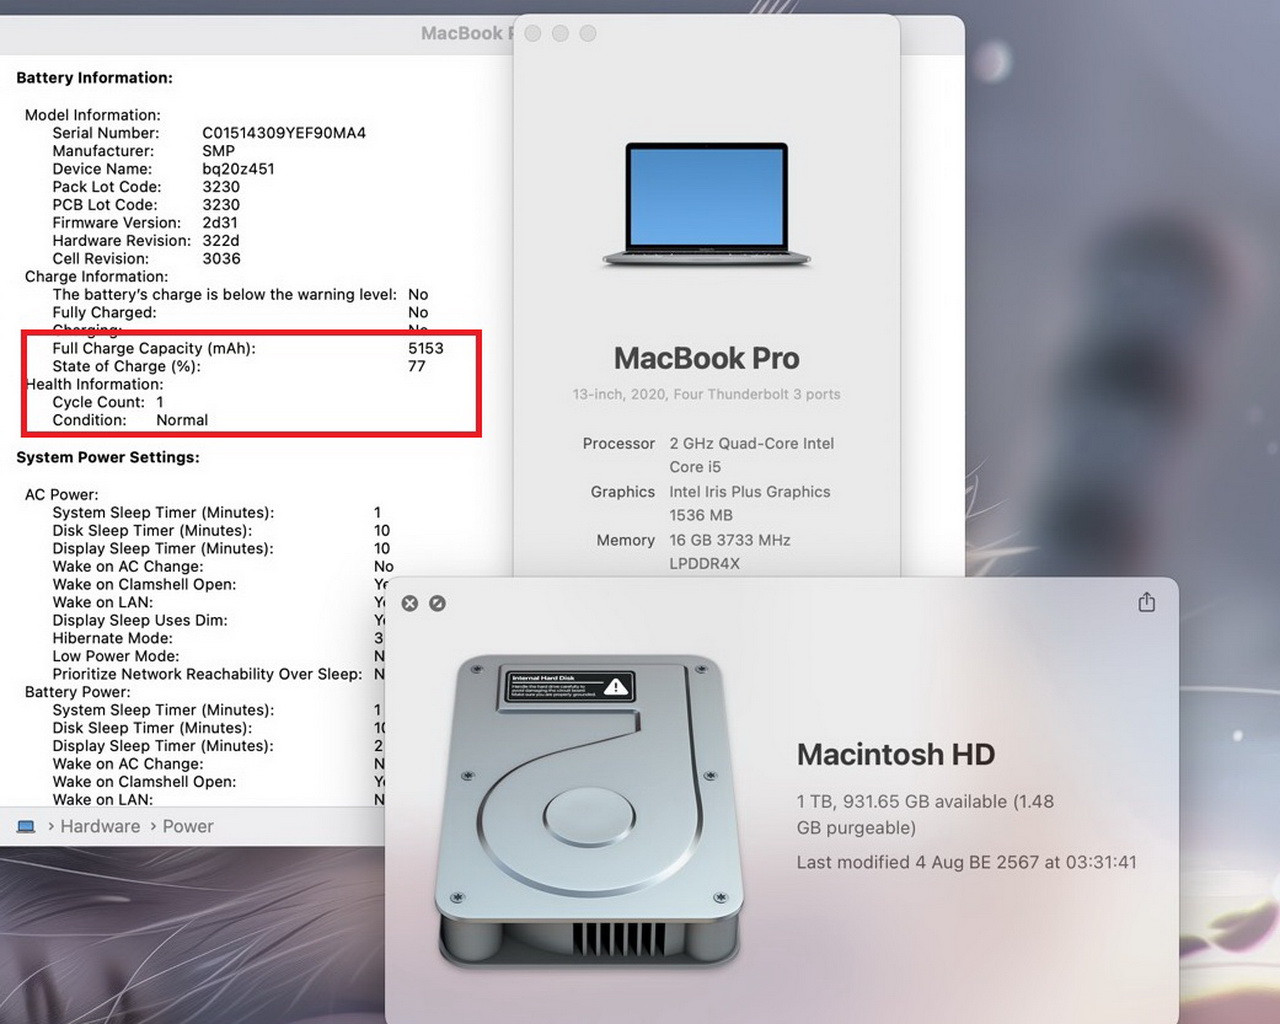Click the 'Charge Information:' label
This screenshot has height=1024, width=1280.
tap(96, 277)
